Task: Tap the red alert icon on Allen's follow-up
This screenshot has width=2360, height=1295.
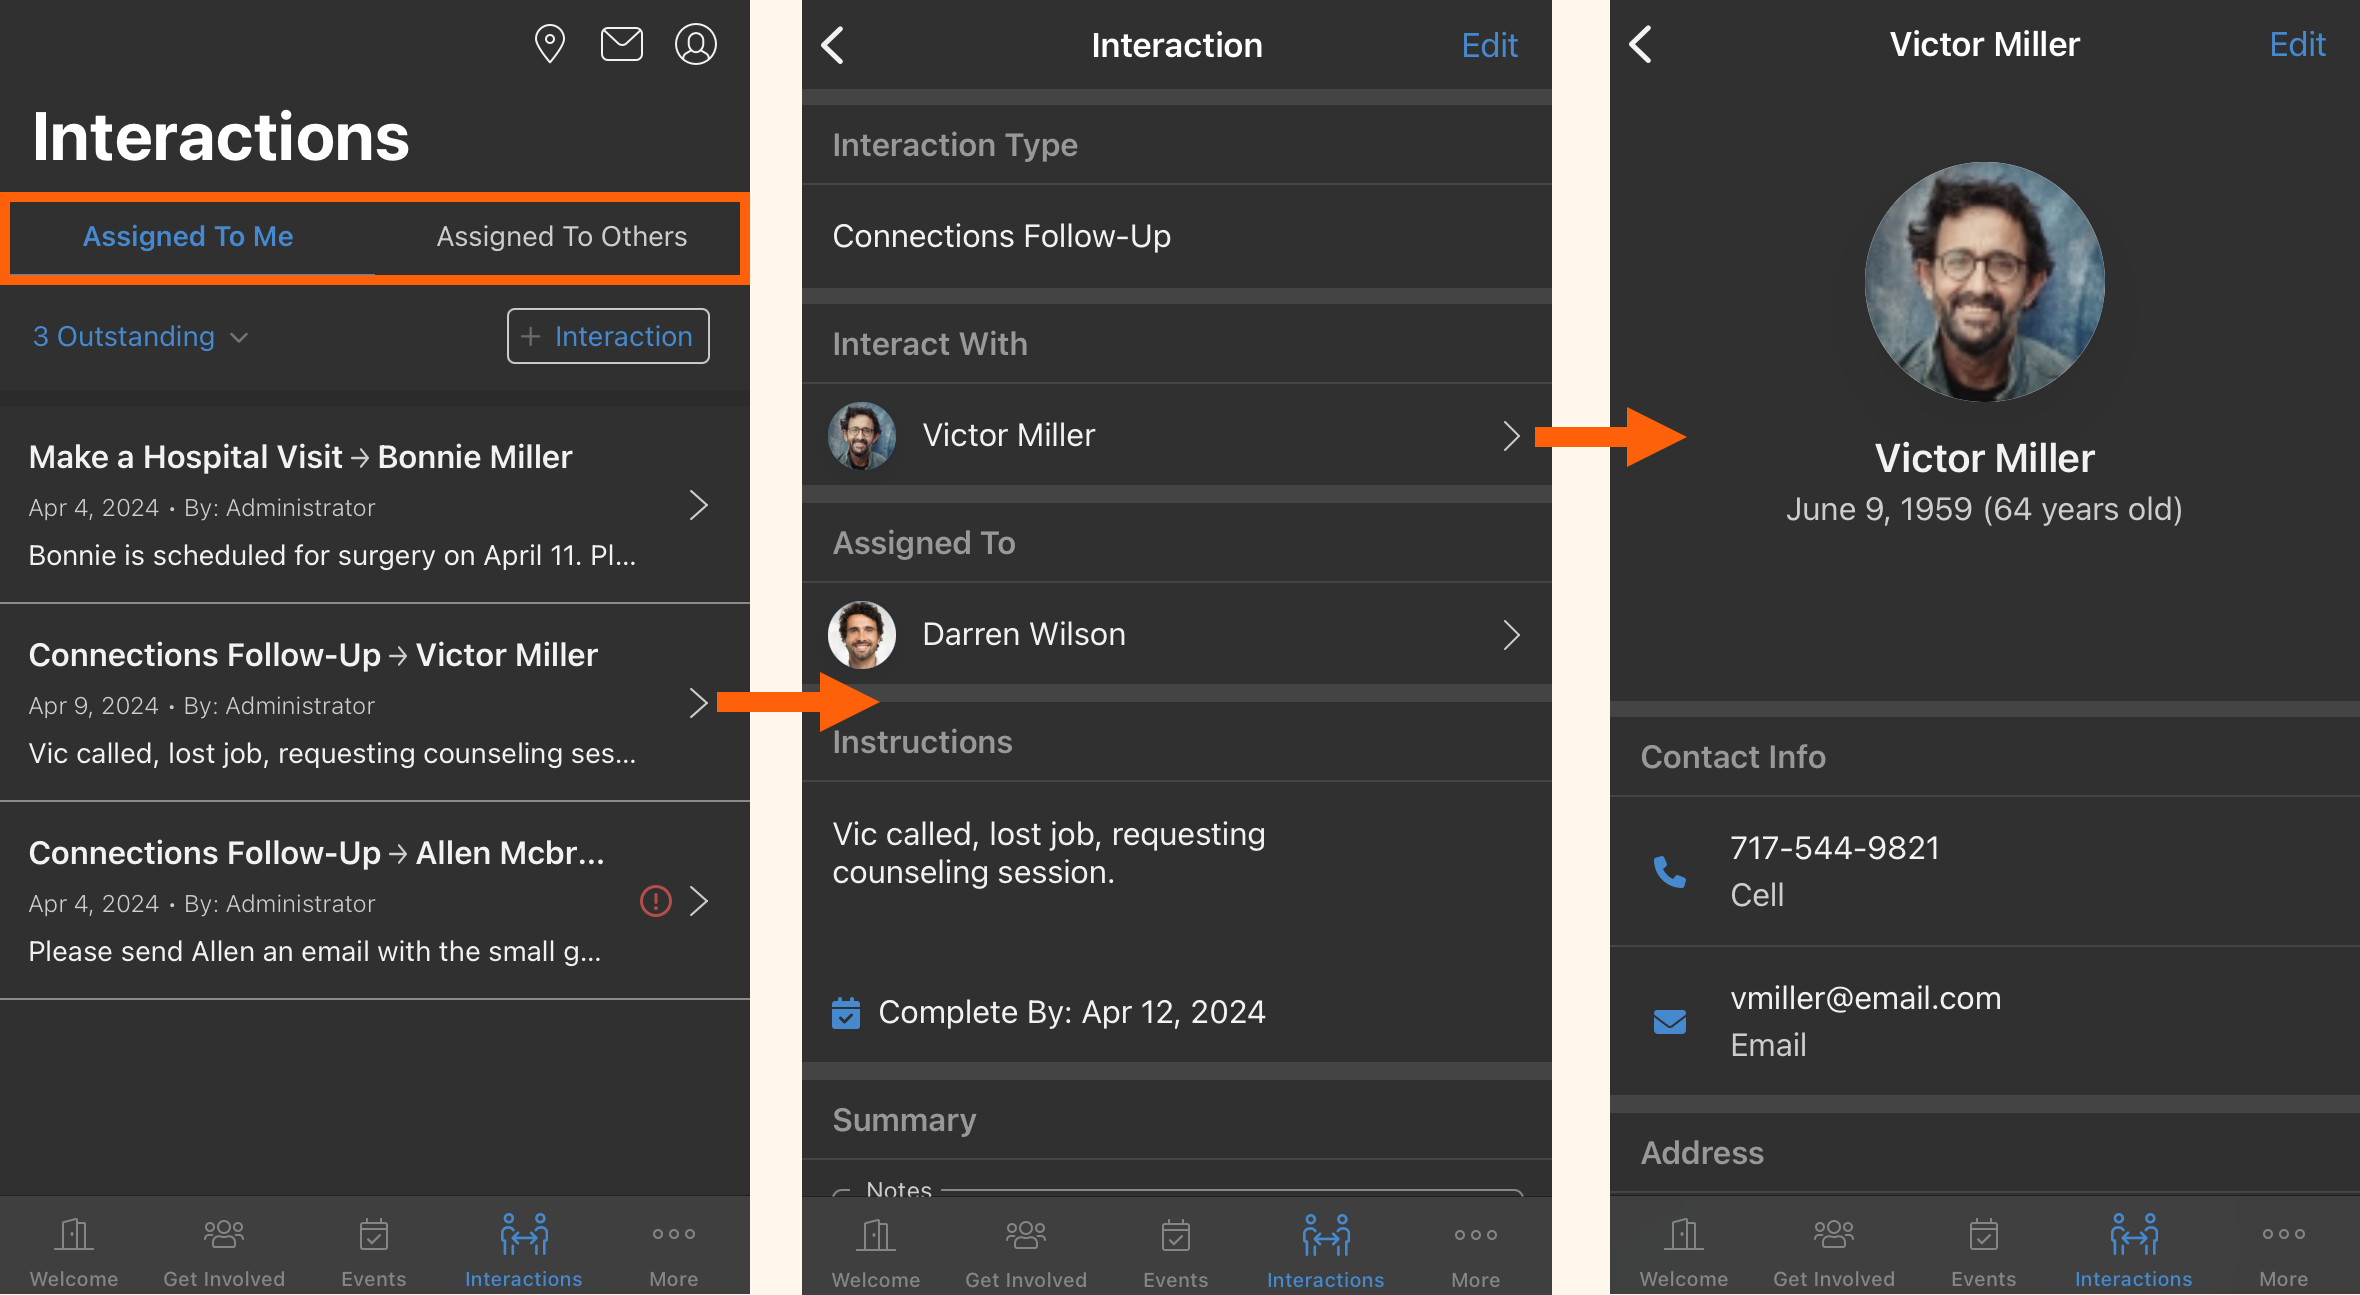Action: click(x=655, y=901)
